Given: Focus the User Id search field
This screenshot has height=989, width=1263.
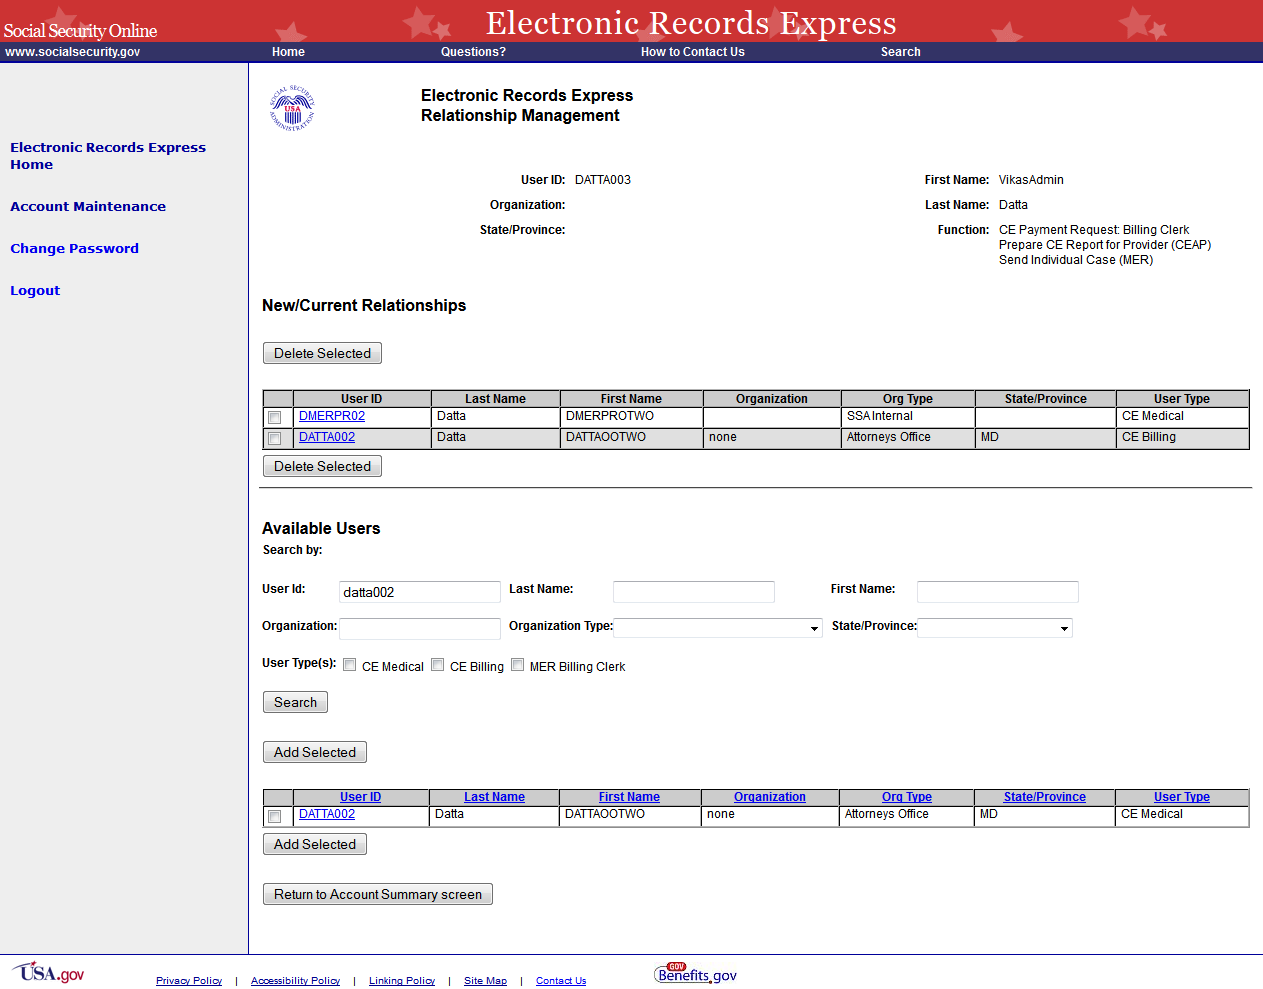Looking at the screenshot, I should coord(419,592).
